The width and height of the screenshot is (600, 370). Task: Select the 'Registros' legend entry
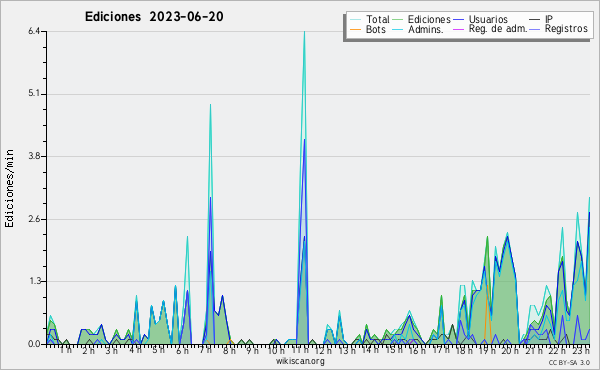pos(566,29)
